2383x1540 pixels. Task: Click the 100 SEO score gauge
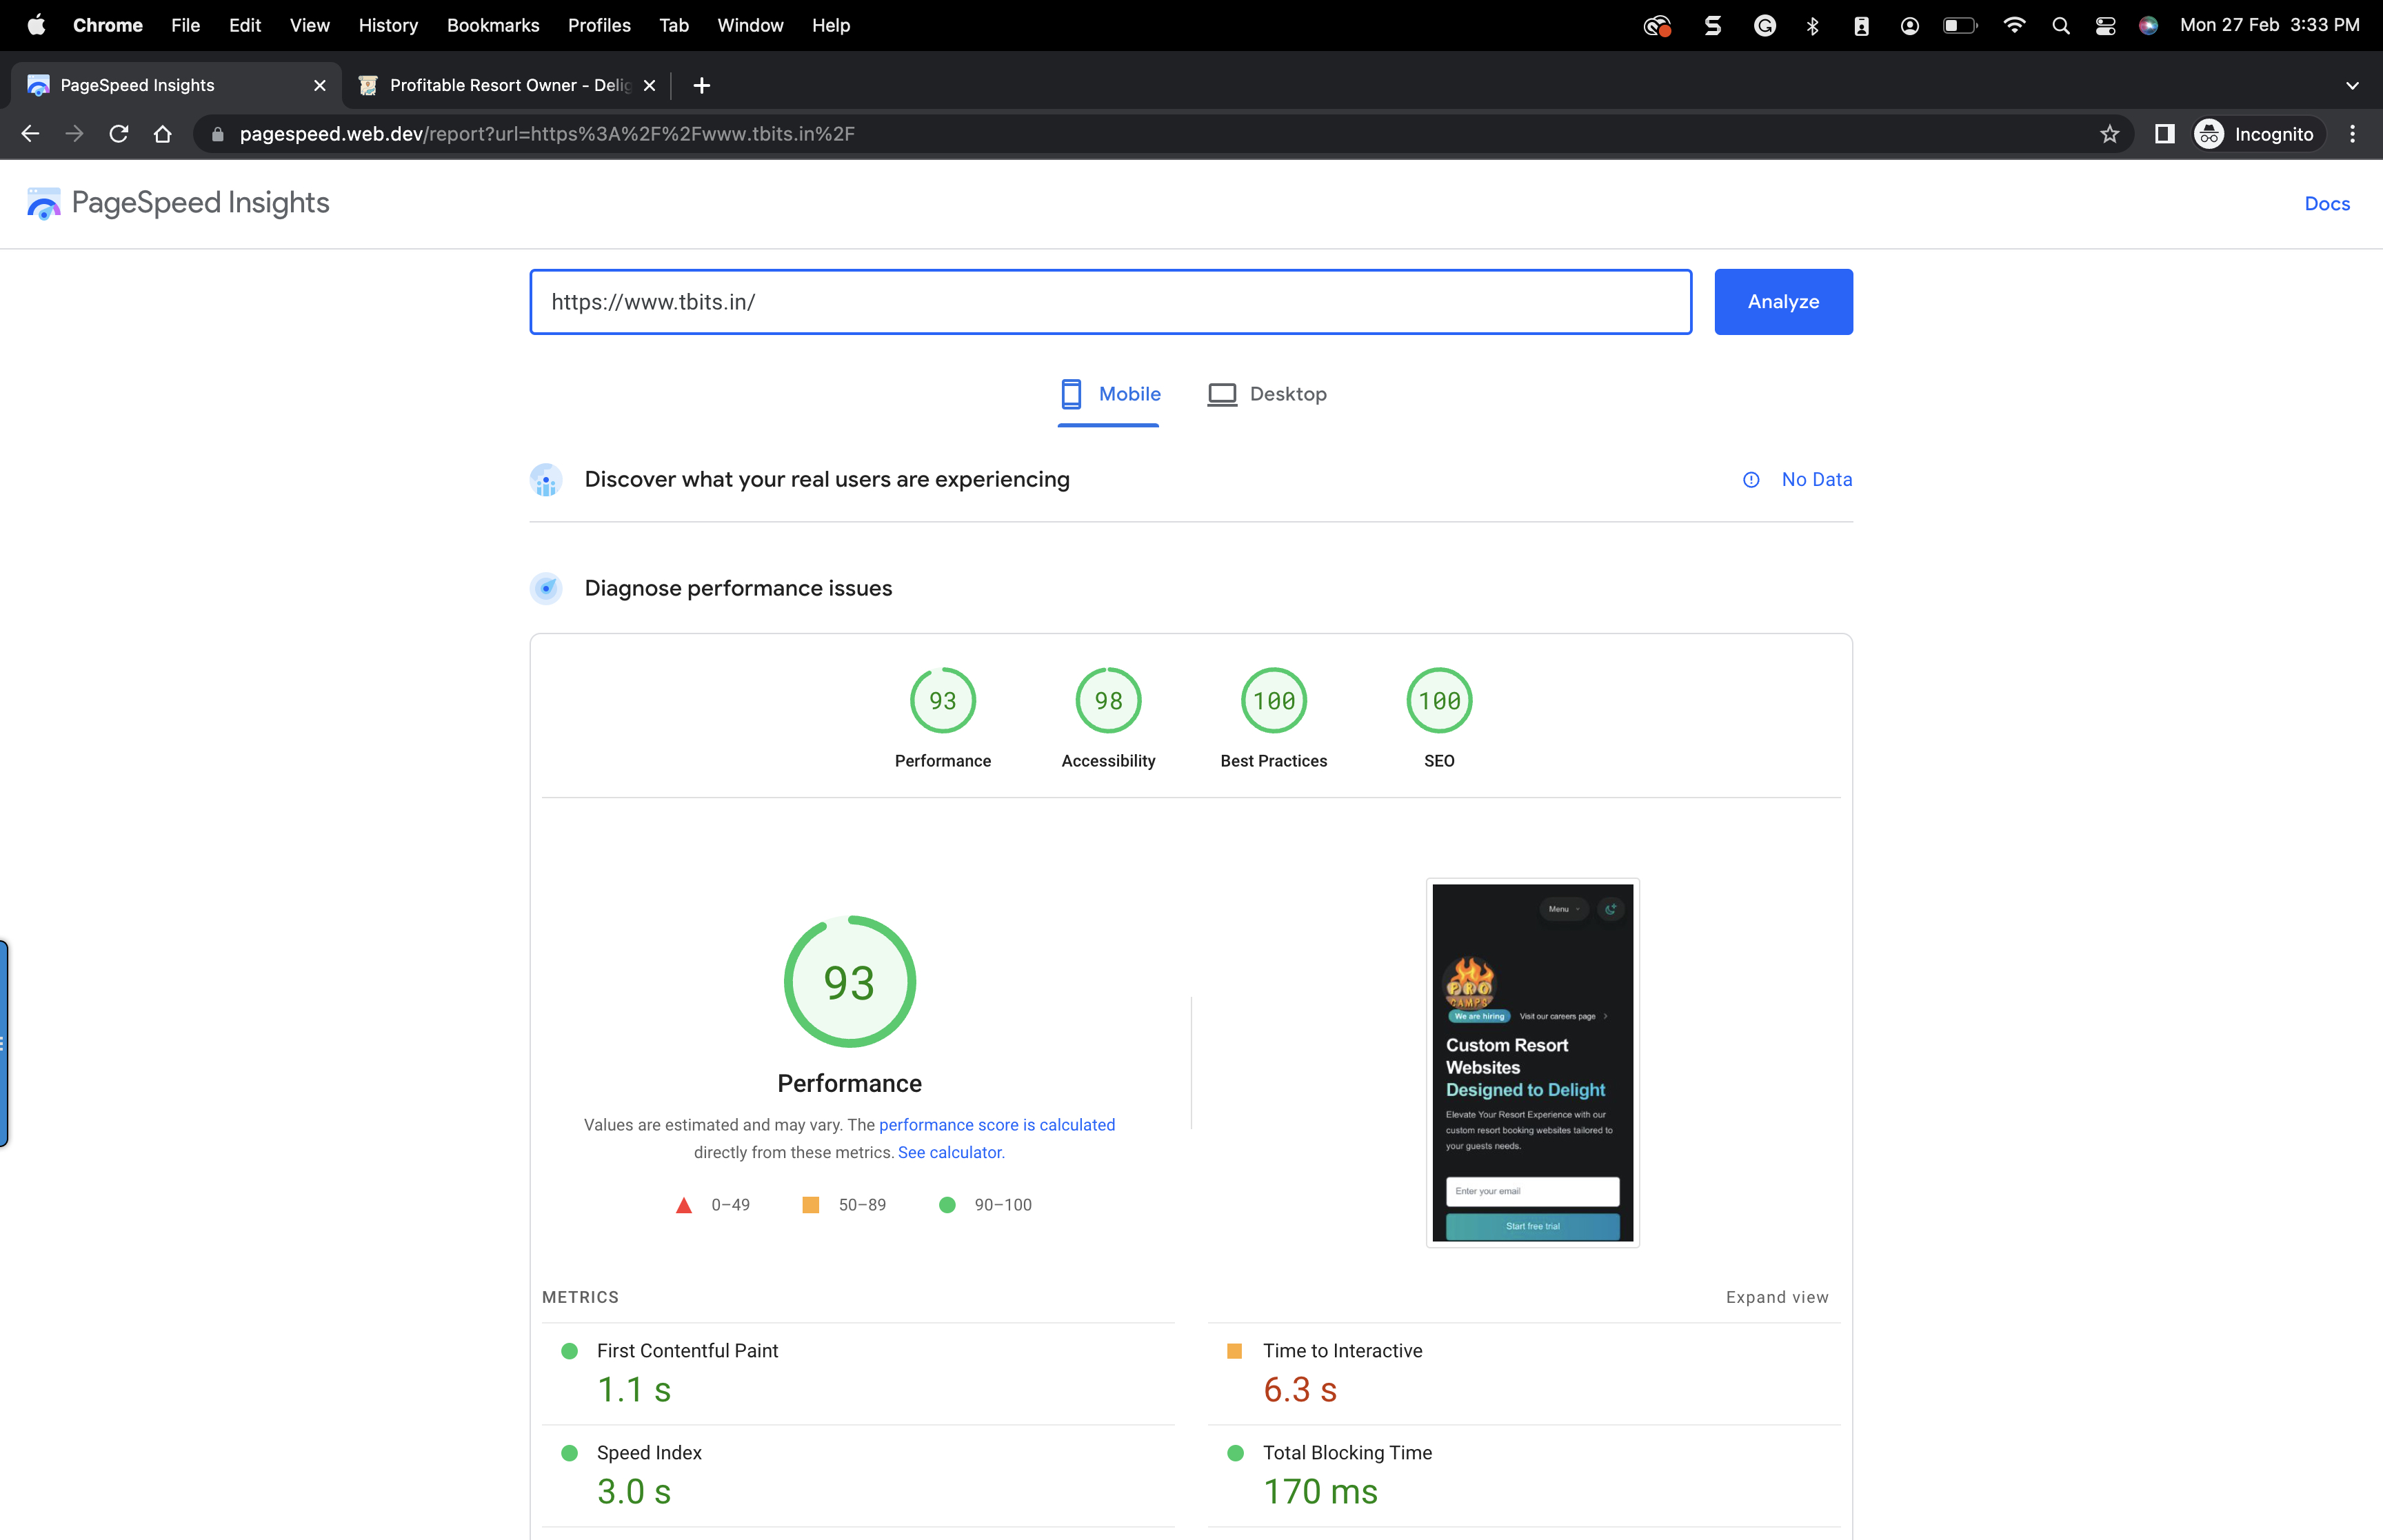(x=1439, y=701)
